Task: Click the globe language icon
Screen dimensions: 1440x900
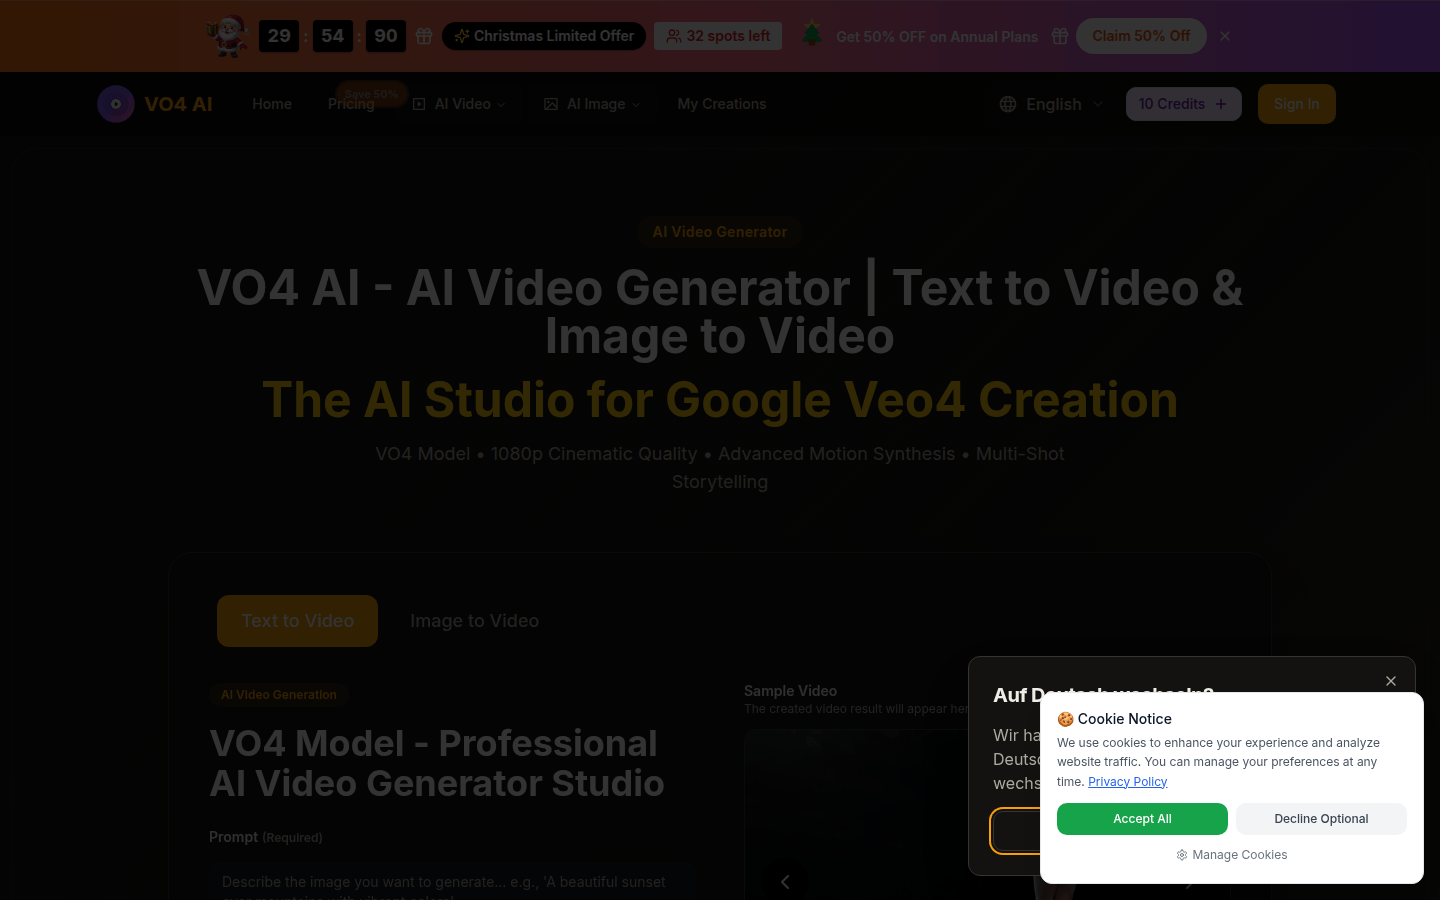Action: pyautogui.click(x=1006, y=104)
